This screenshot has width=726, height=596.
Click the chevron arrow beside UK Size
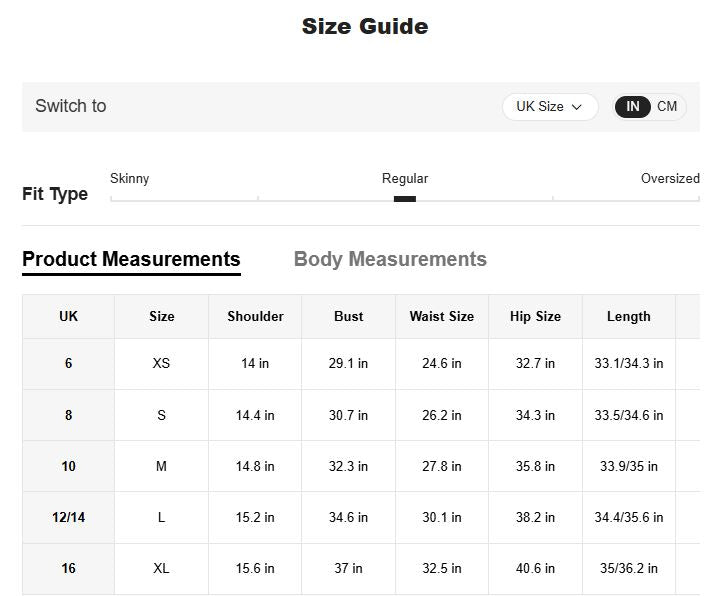[577, 107]
